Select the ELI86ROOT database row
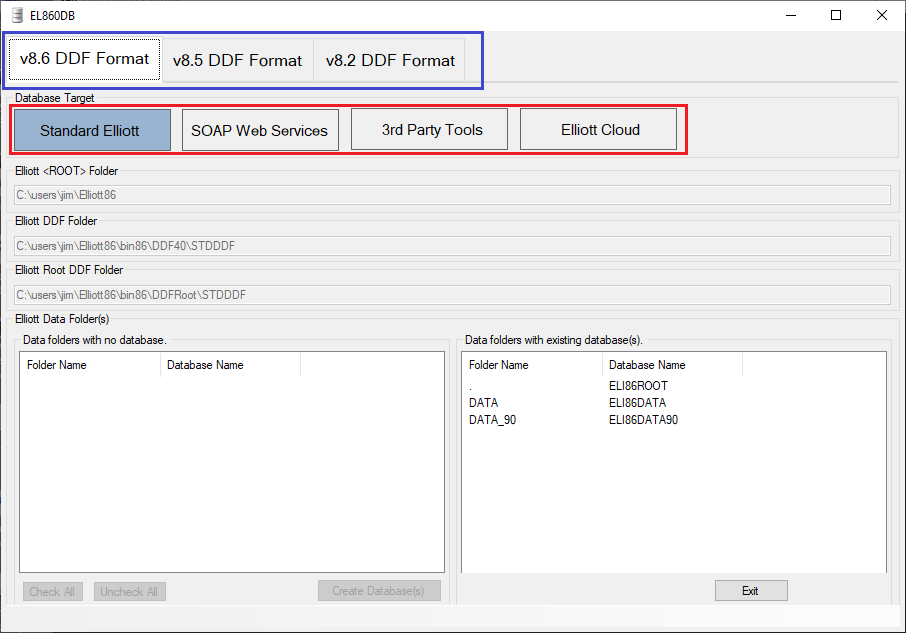This screenshot has height=633, width=906. tap(638, 386)
